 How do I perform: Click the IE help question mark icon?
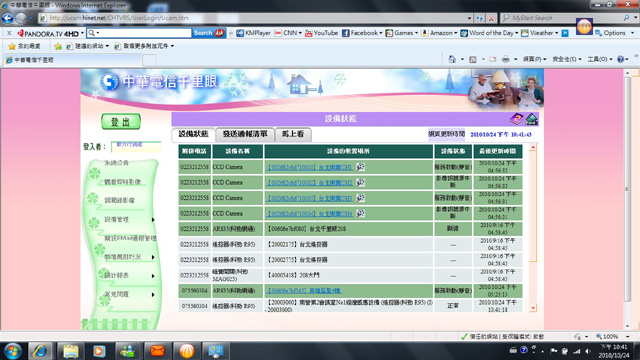click(620, 60)
